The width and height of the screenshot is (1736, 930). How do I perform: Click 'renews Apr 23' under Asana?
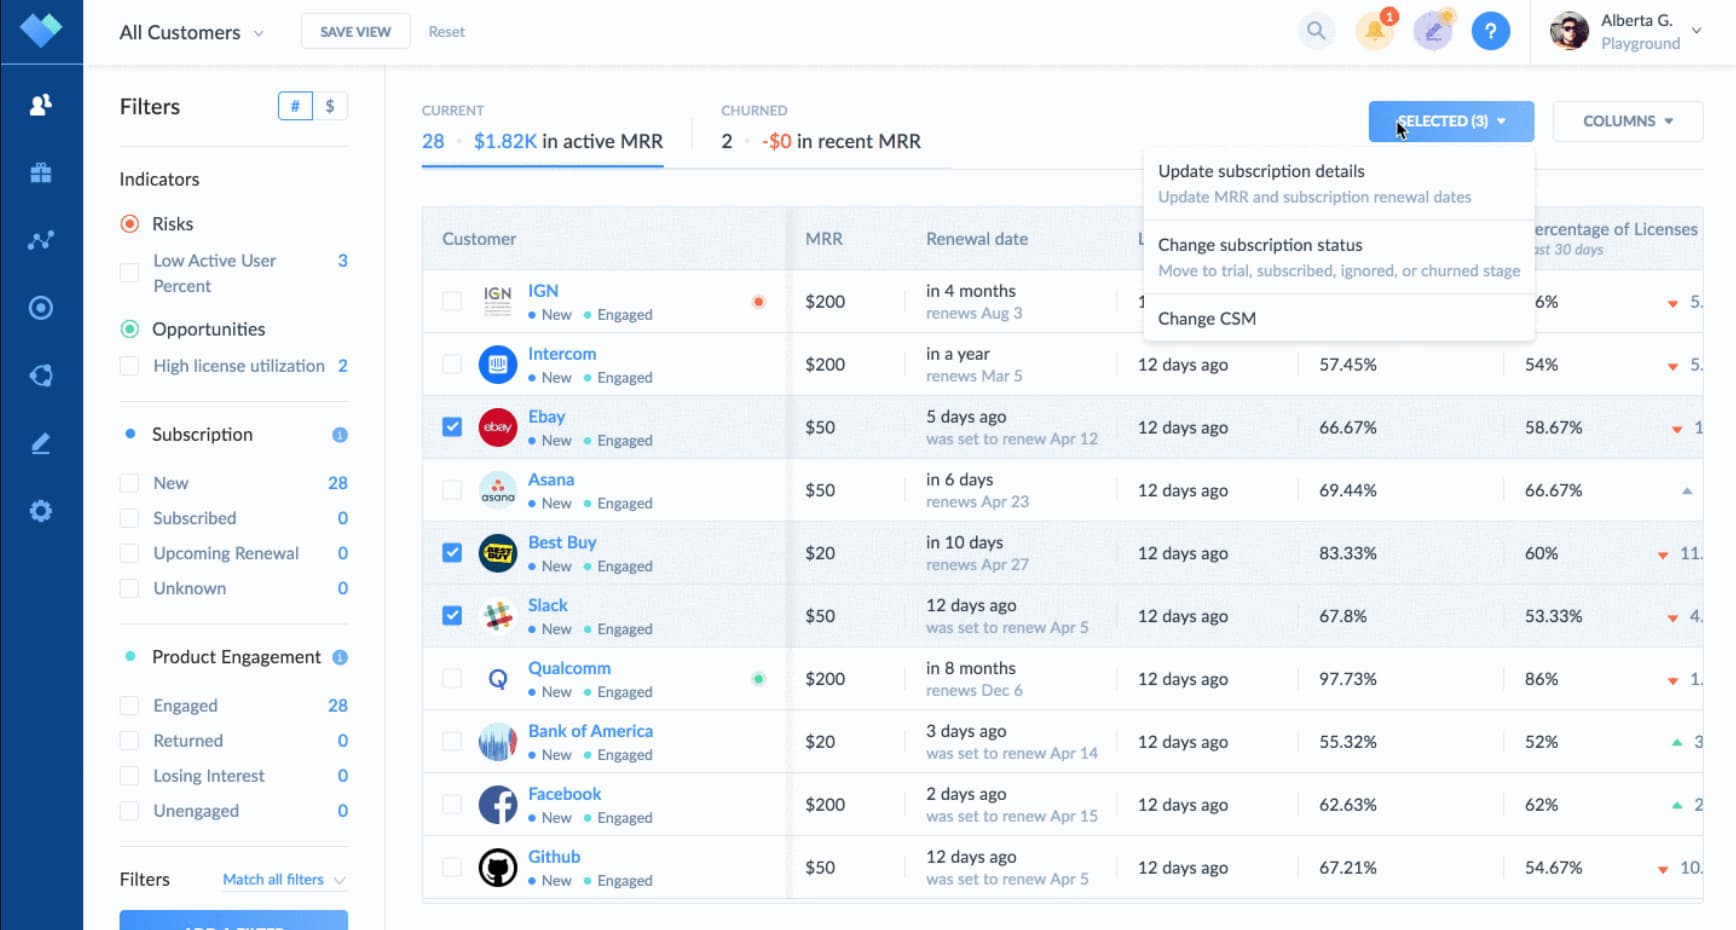pos(977,502)
